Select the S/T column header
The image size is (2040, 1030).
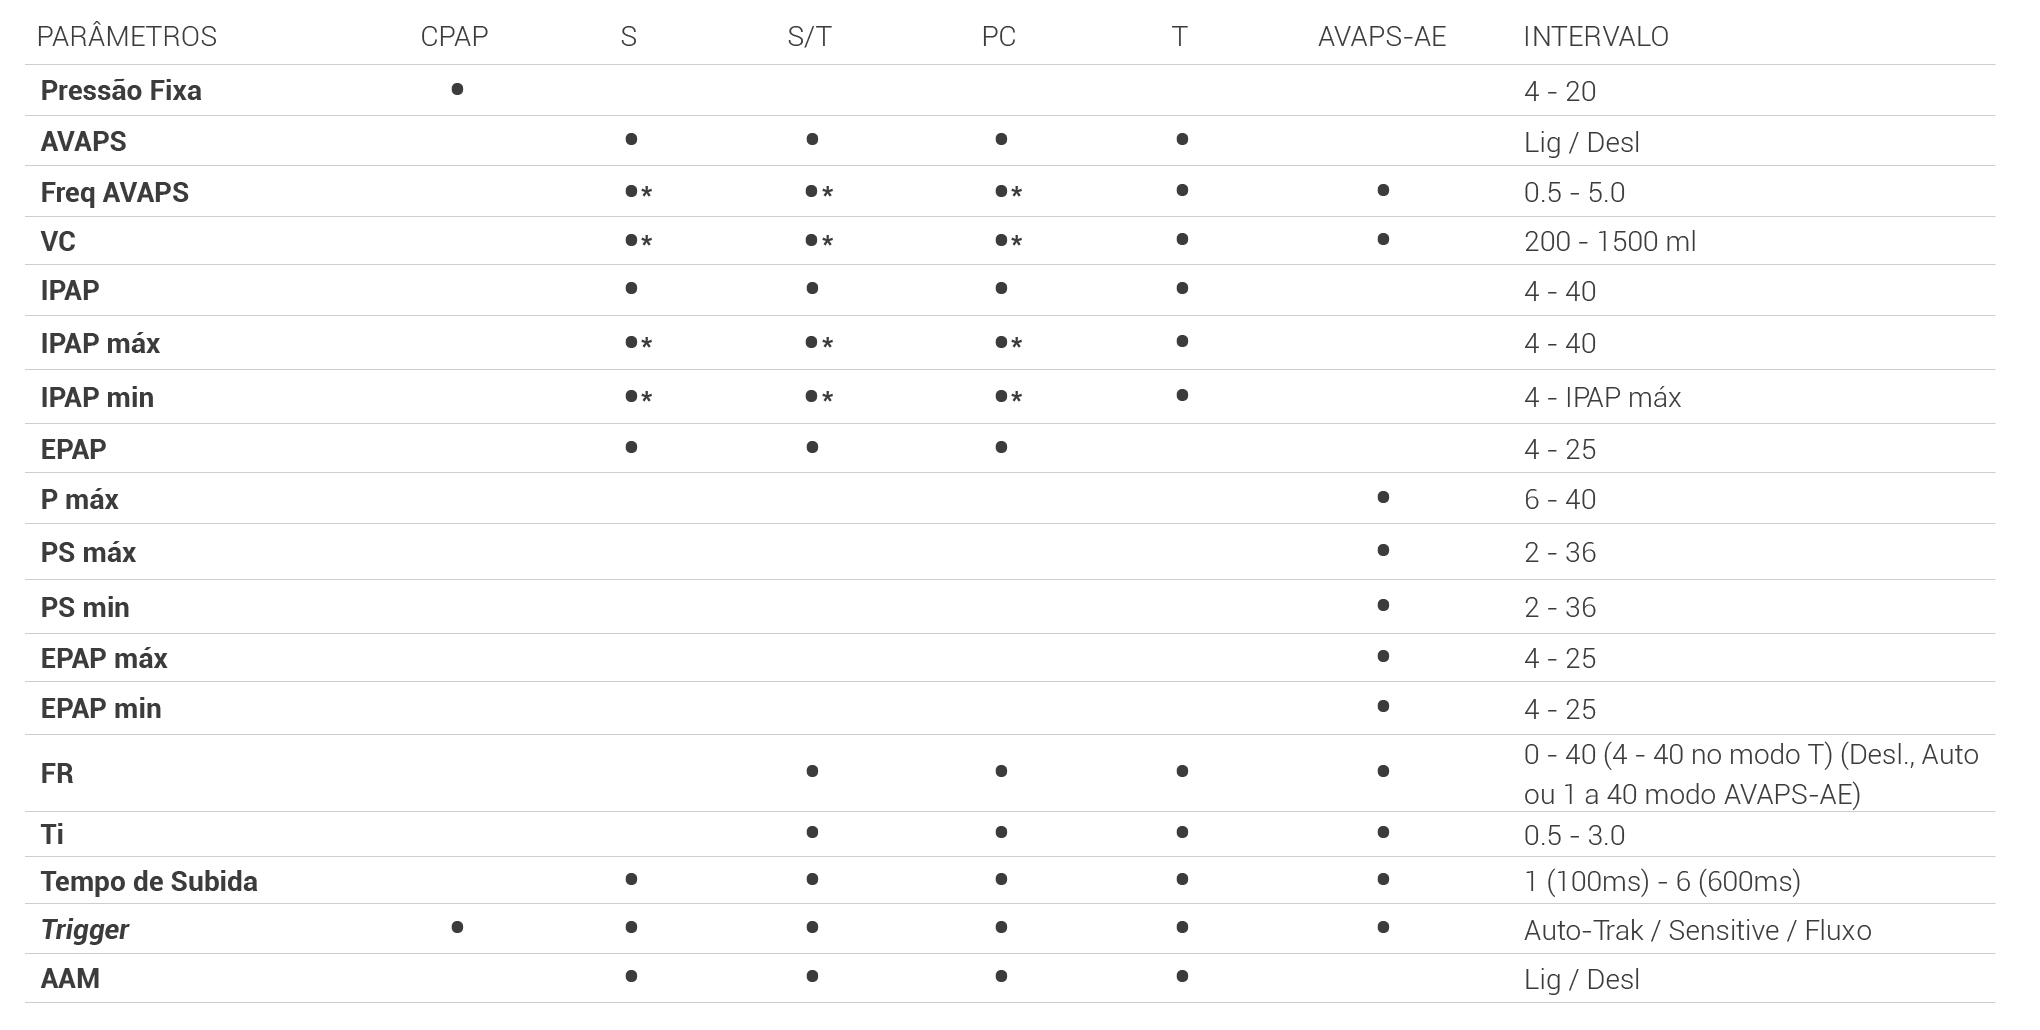coord(809,37)
